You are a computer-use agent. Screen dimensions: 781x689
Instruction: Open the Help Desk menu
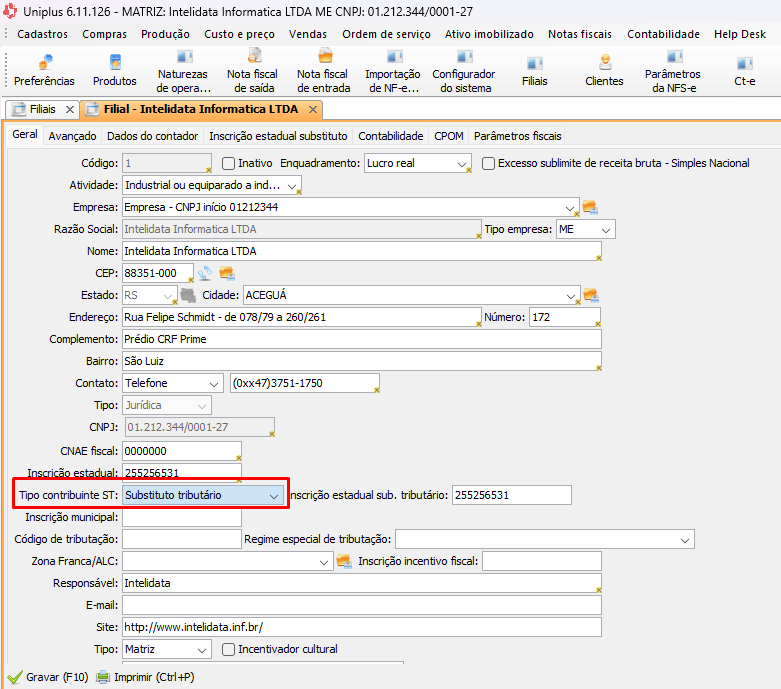pos(740,34)
